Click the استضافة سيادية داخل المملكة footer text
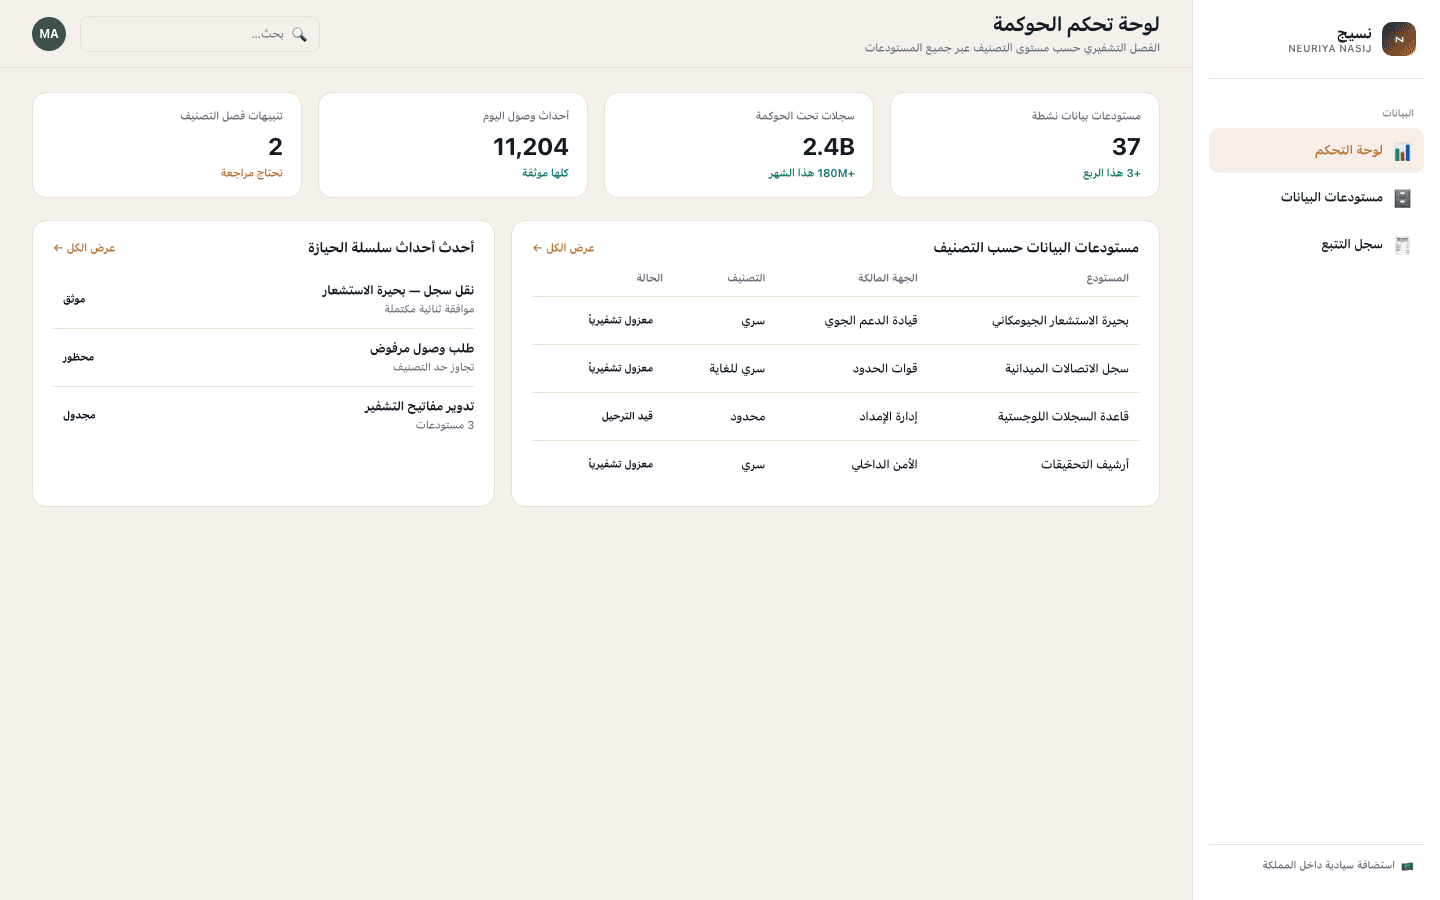The image size is (1440, 900). pyautogui.click(x=1328, y=866)
